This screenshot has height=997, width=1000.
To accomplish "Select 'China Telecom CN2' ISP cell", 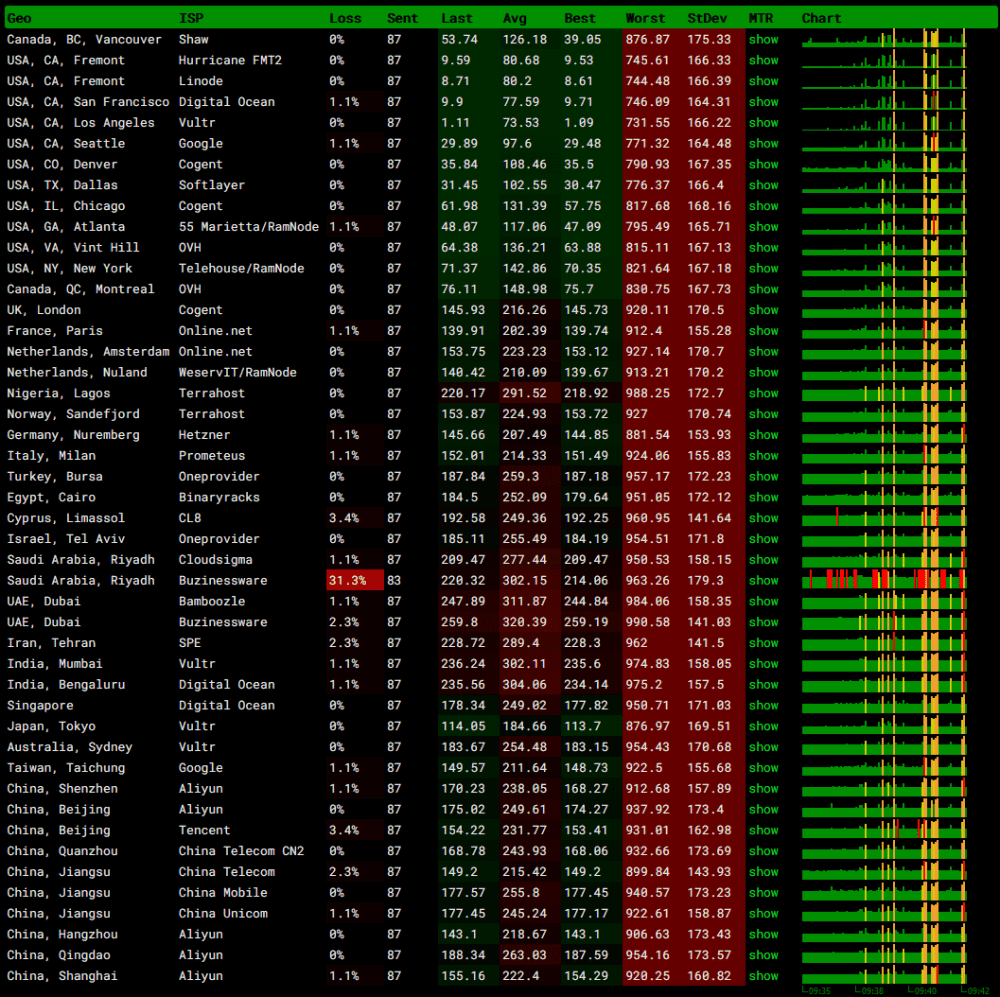I will 241,851.
